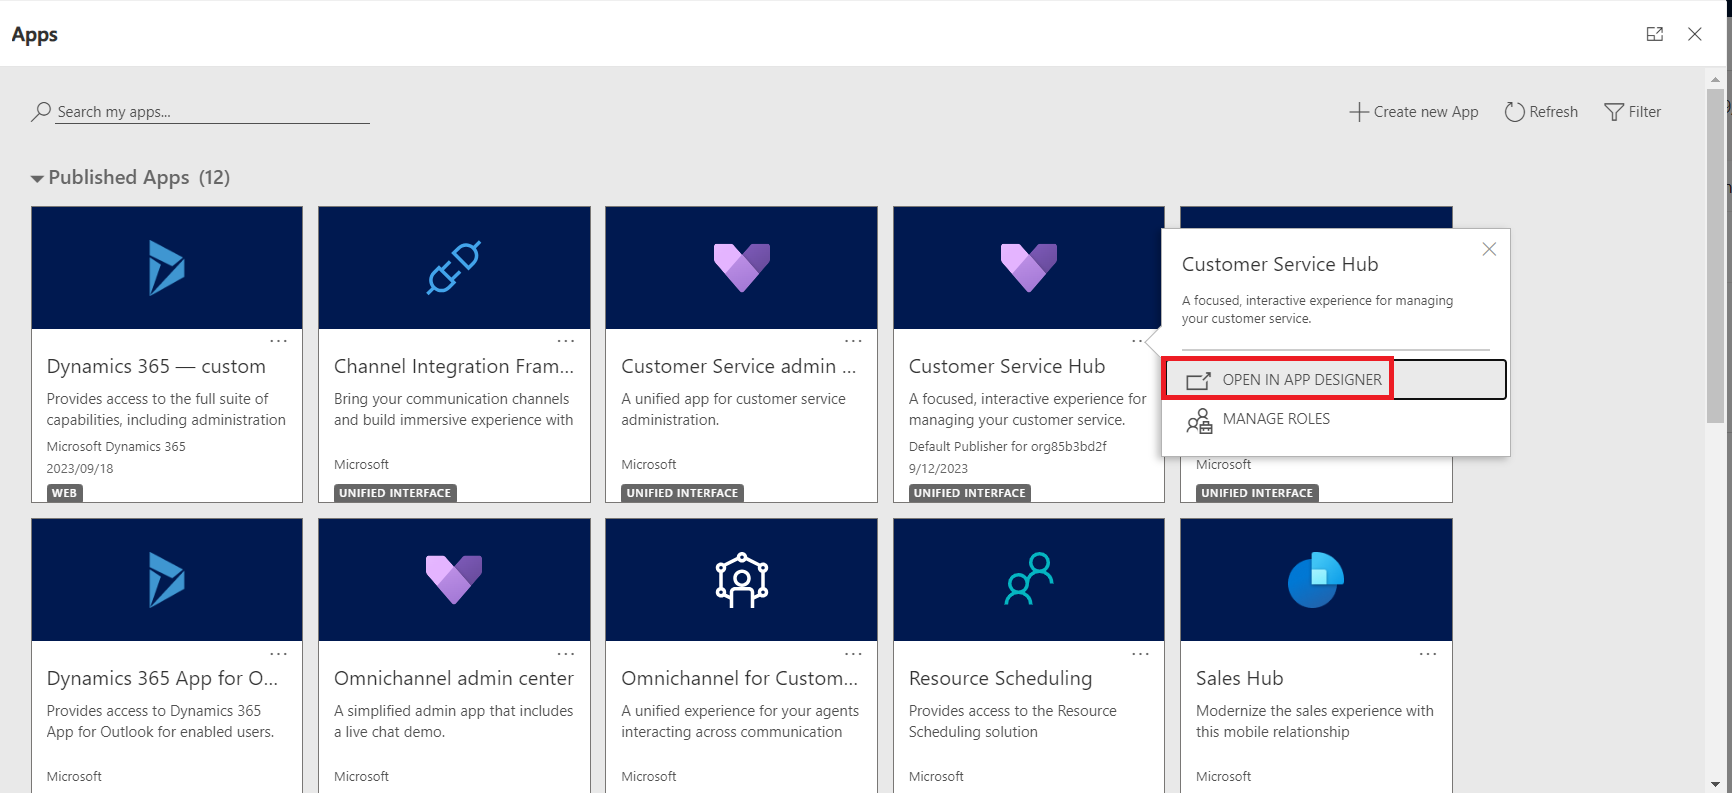Click the Dynamics 365 App for Outlook icon
Viewport: 1732px width, 793px height.
tap(166, 580)
